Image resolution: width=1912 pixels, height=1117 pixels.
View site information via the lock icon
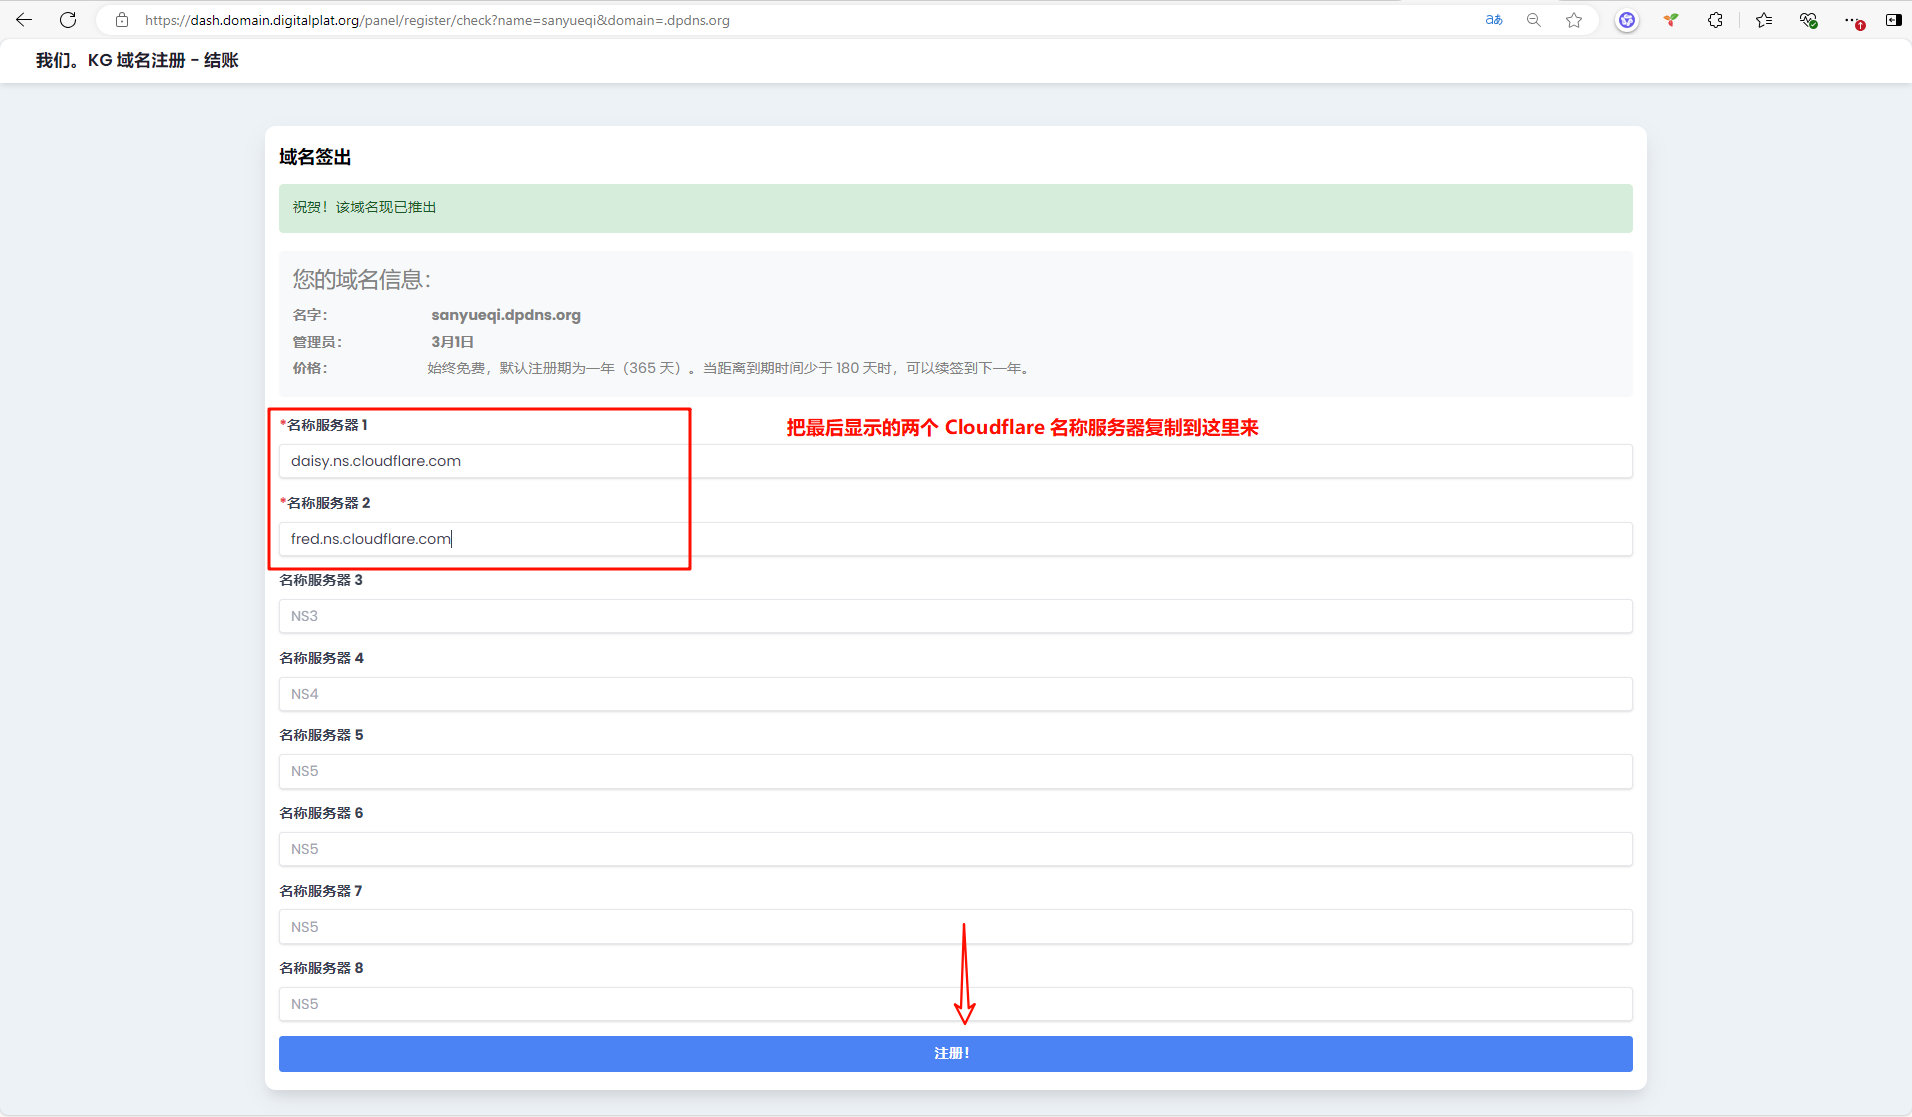click(x=122, y=20)
